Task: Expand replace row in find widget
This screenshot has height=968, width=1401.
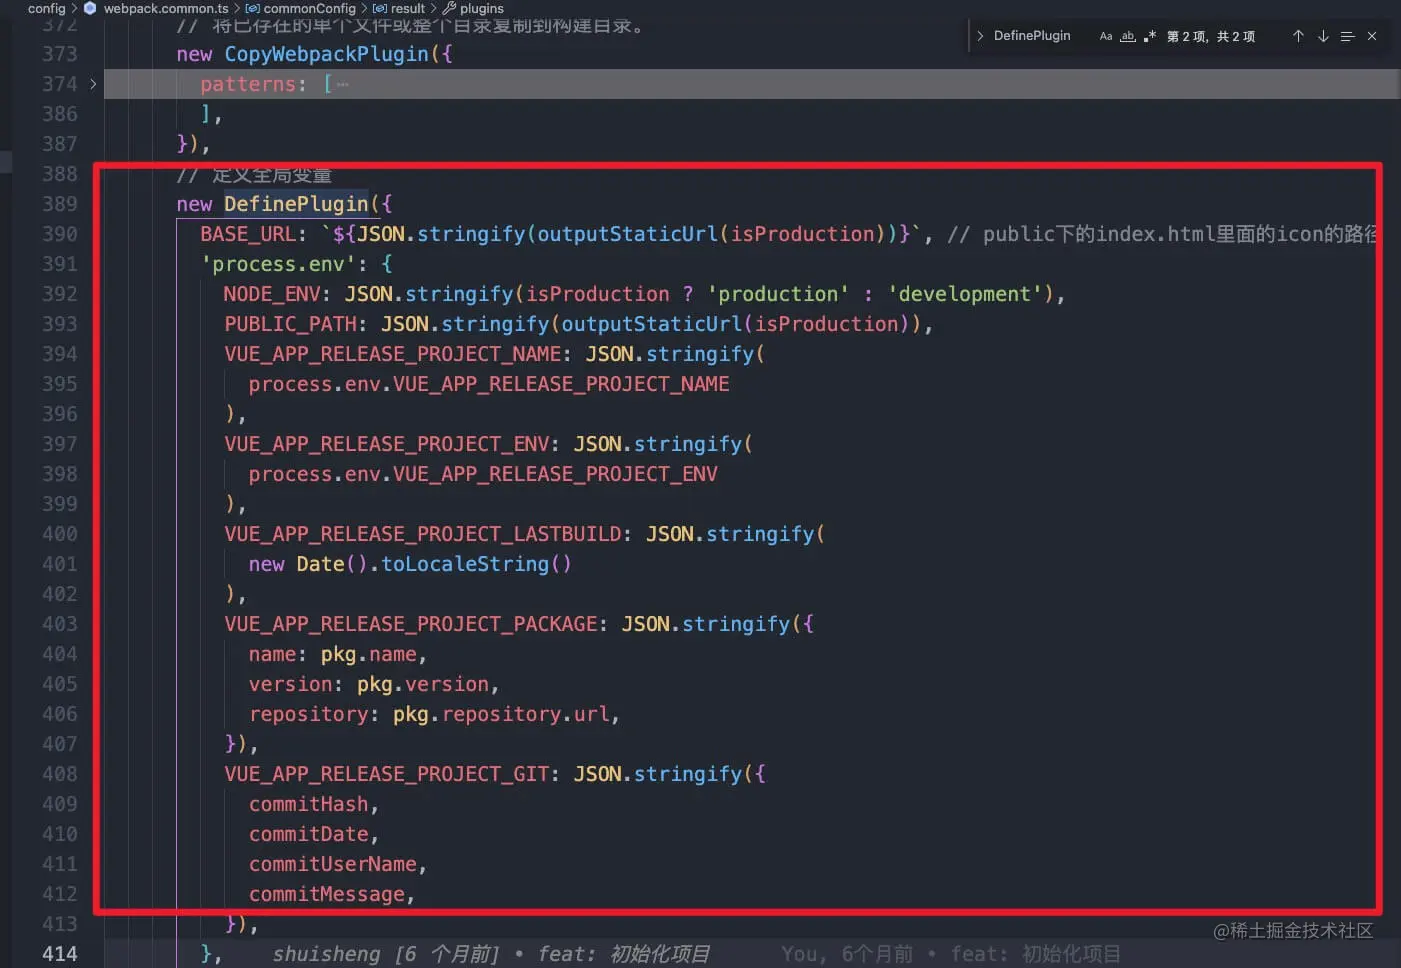Action: [980, 36]
